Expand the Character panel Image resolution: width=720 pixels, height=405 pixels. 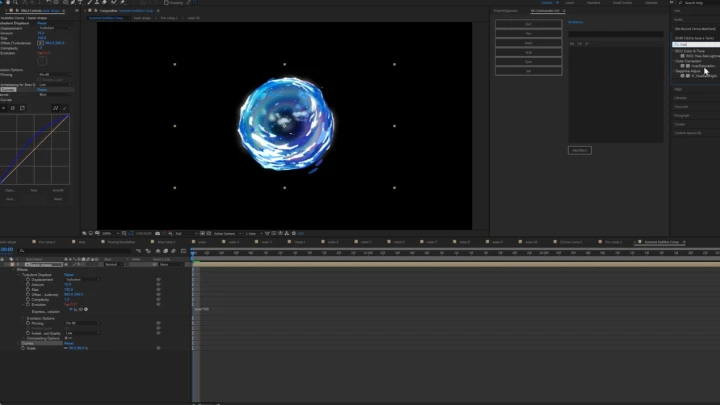[x=681, y=107]
